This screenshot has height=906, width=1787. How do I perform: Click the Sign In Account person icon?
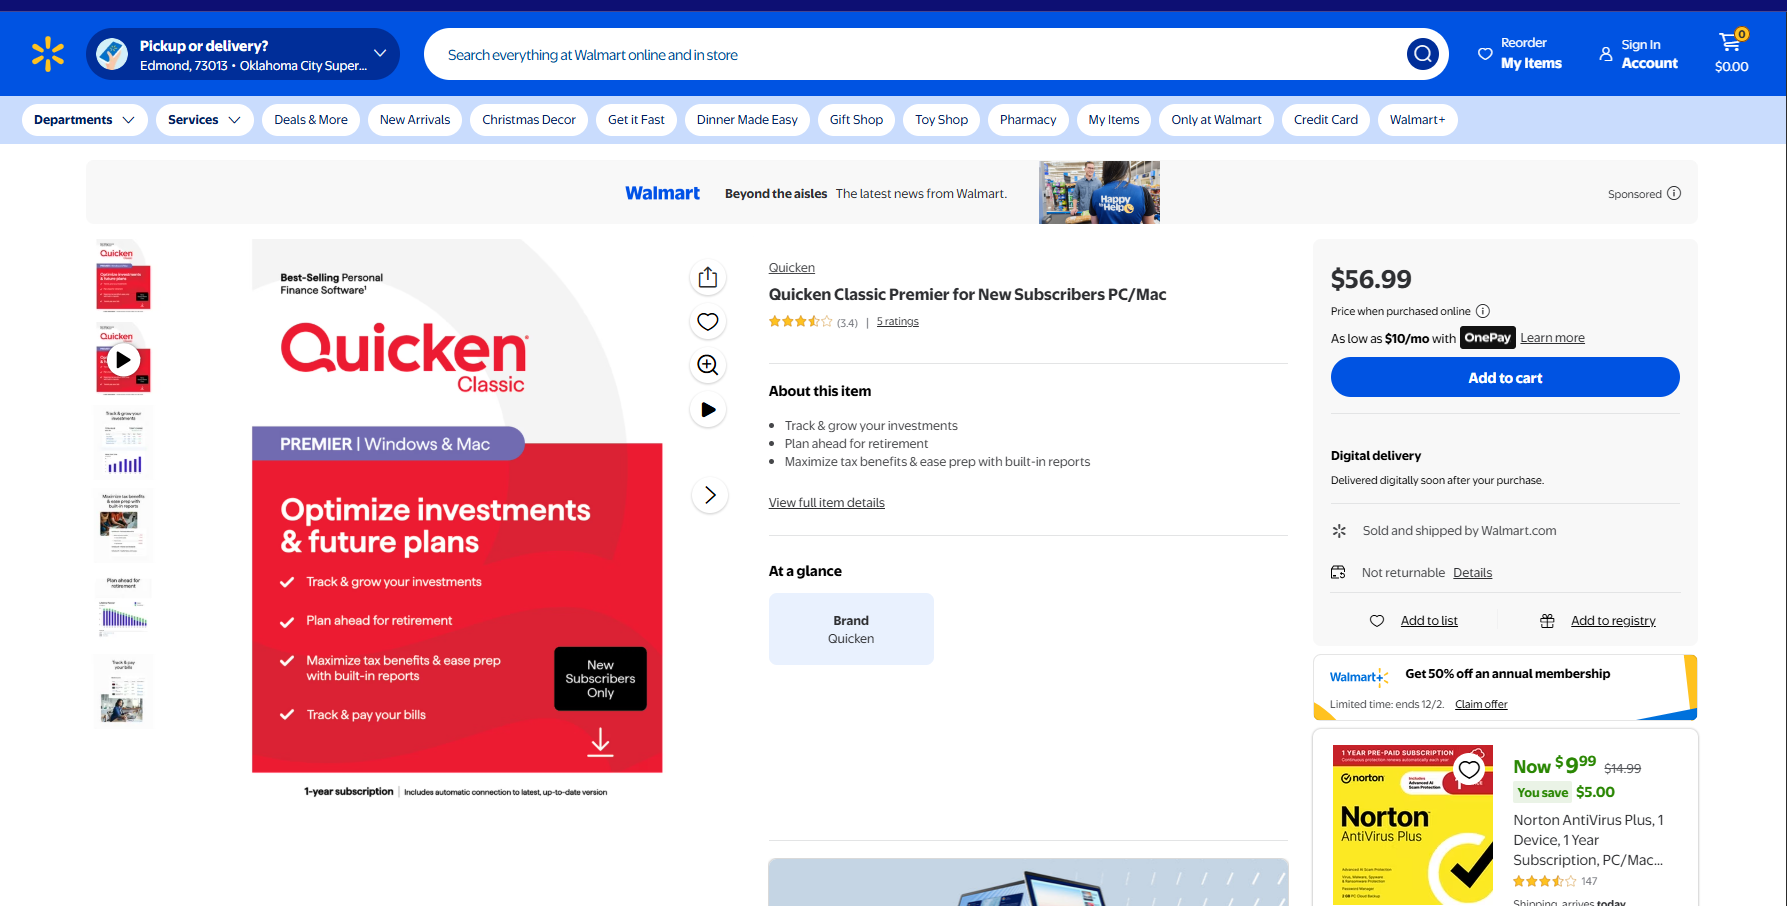click(1605, 54)
